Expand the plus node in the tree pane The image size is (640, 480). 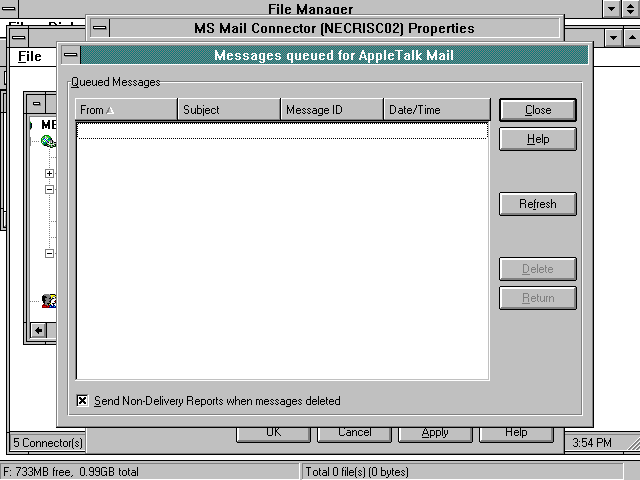(49, 173)
